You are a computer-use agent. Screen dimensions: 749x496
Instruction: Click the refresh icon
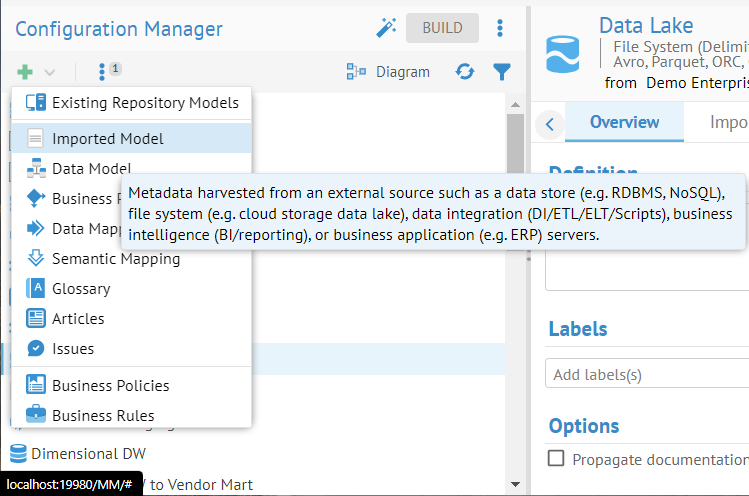click(464, 72)
